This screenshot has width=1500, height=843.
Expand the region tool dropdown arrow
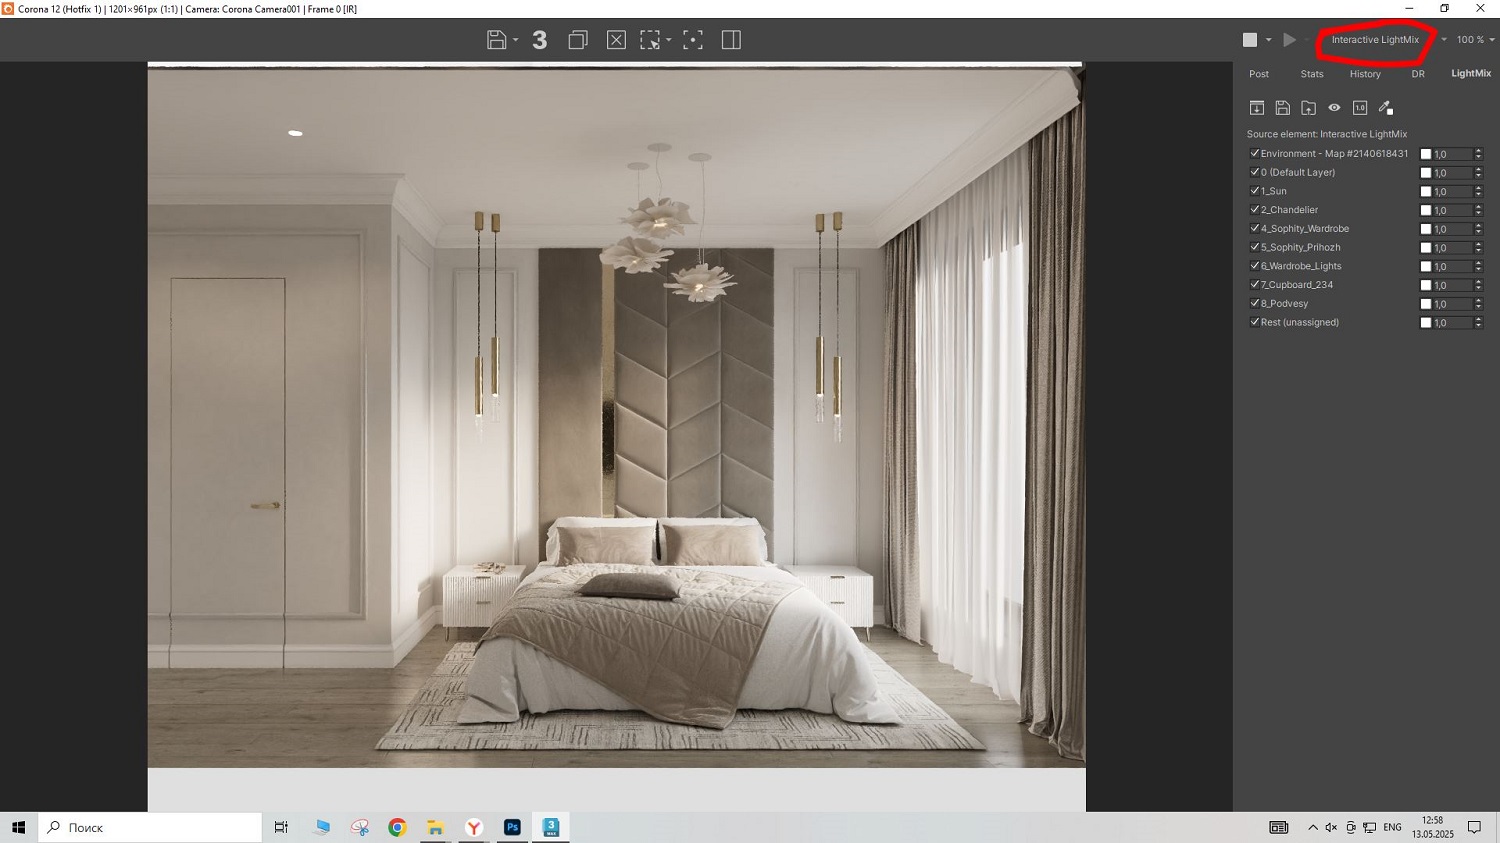[669, 41]
